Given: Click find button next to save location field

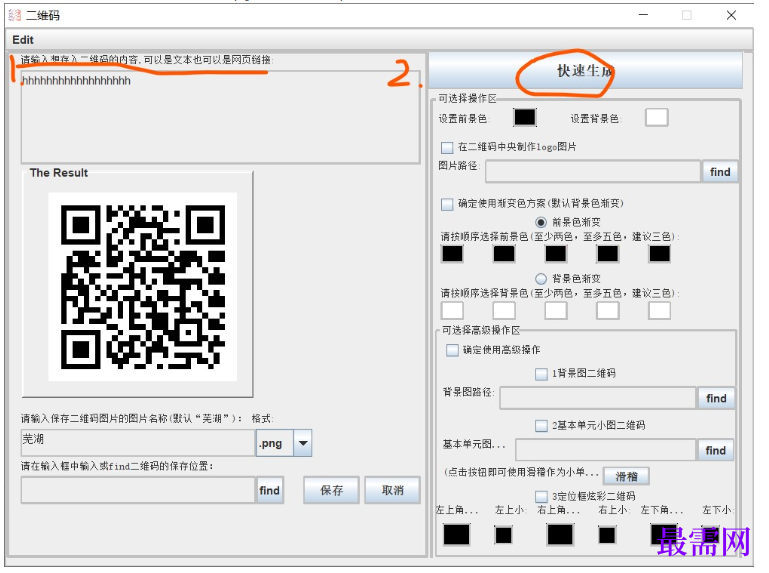Looking at the screenshot, I should pyautogui.click(x=269, y=490).
